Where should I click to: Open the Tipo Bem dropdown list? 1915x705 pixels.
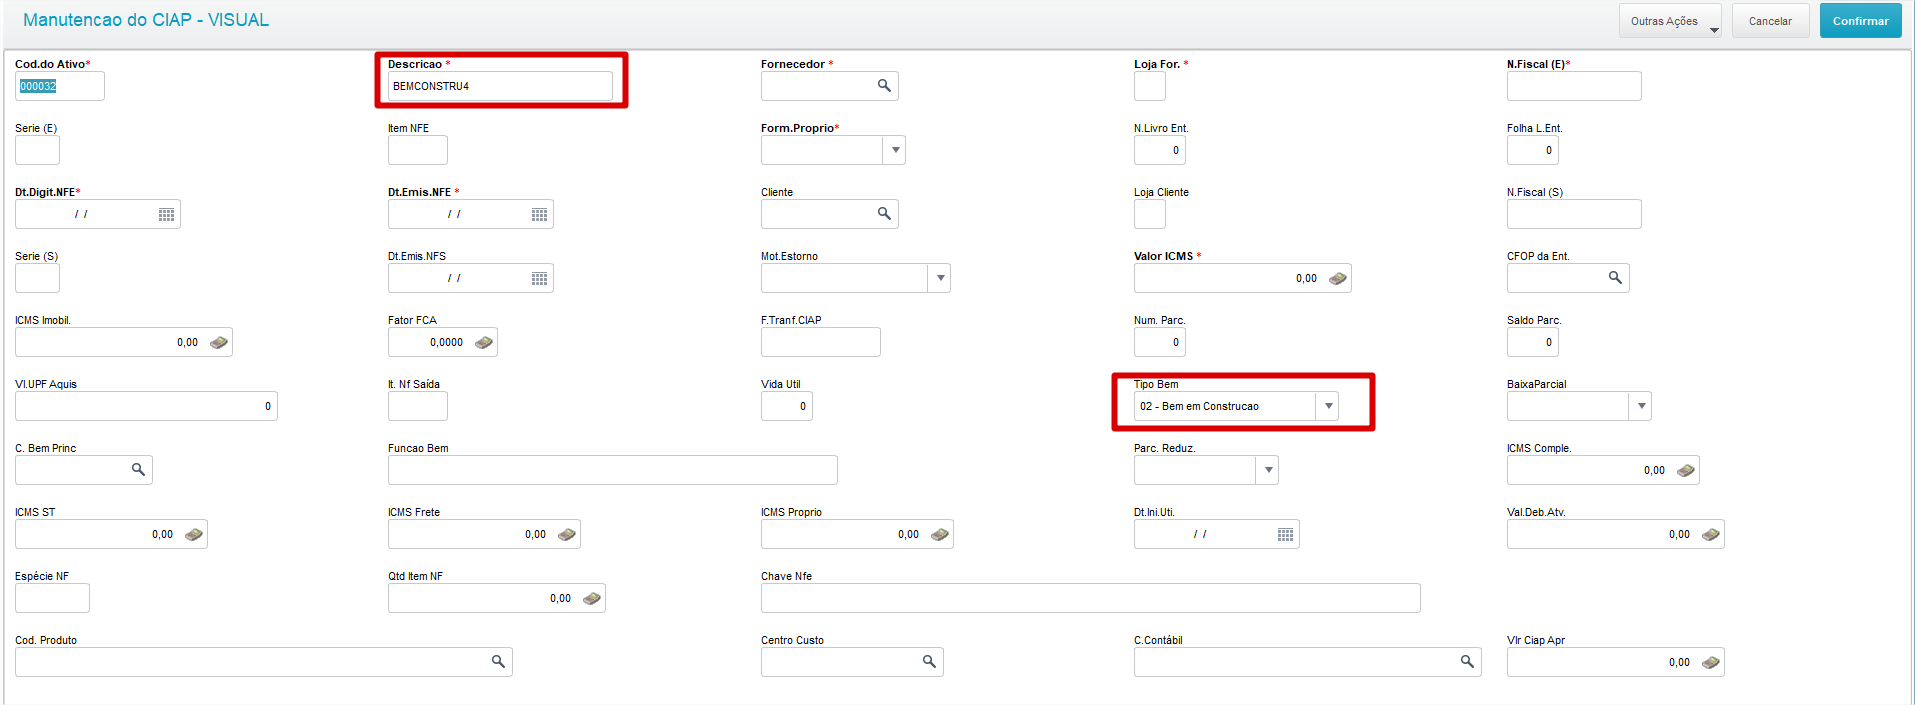pos(1328,406)
